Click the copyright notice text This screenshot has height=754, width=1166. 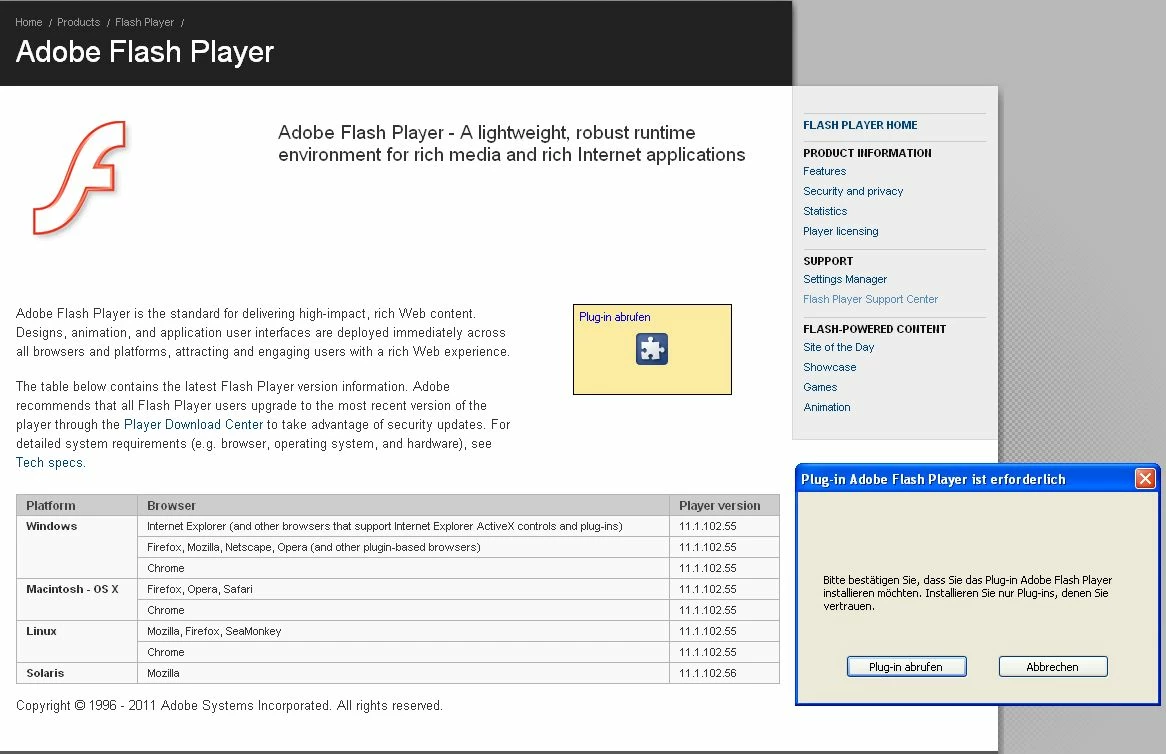click(x=229, y=706)
